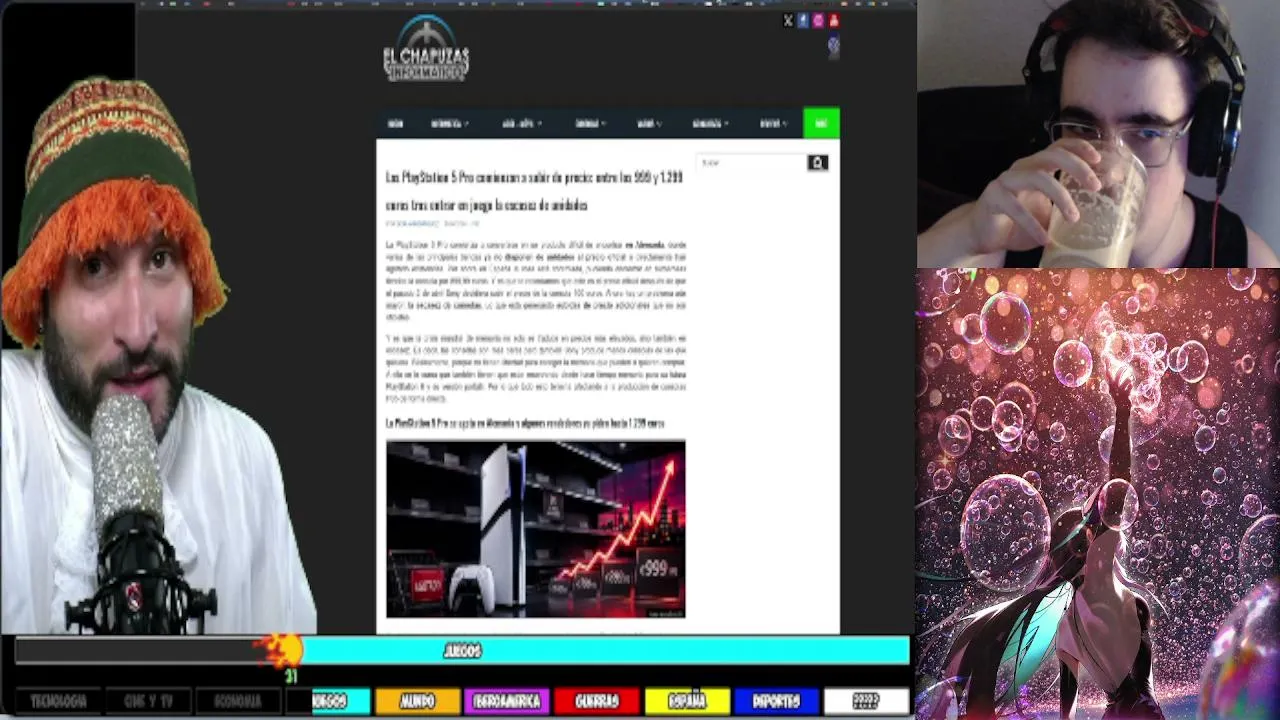Focus the site search input field

click(x=752, y=163)
